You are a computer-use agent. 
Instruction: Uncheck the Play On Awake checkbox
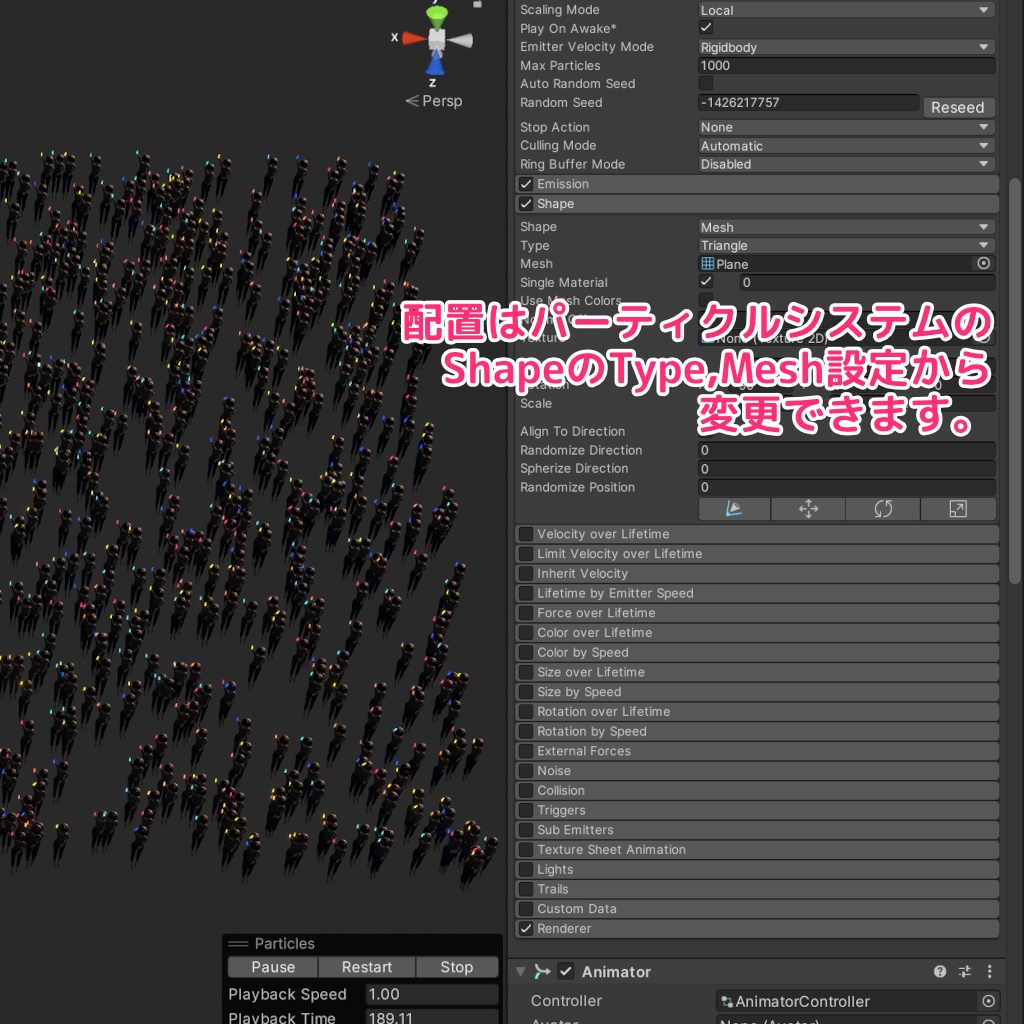click(705, 28)
